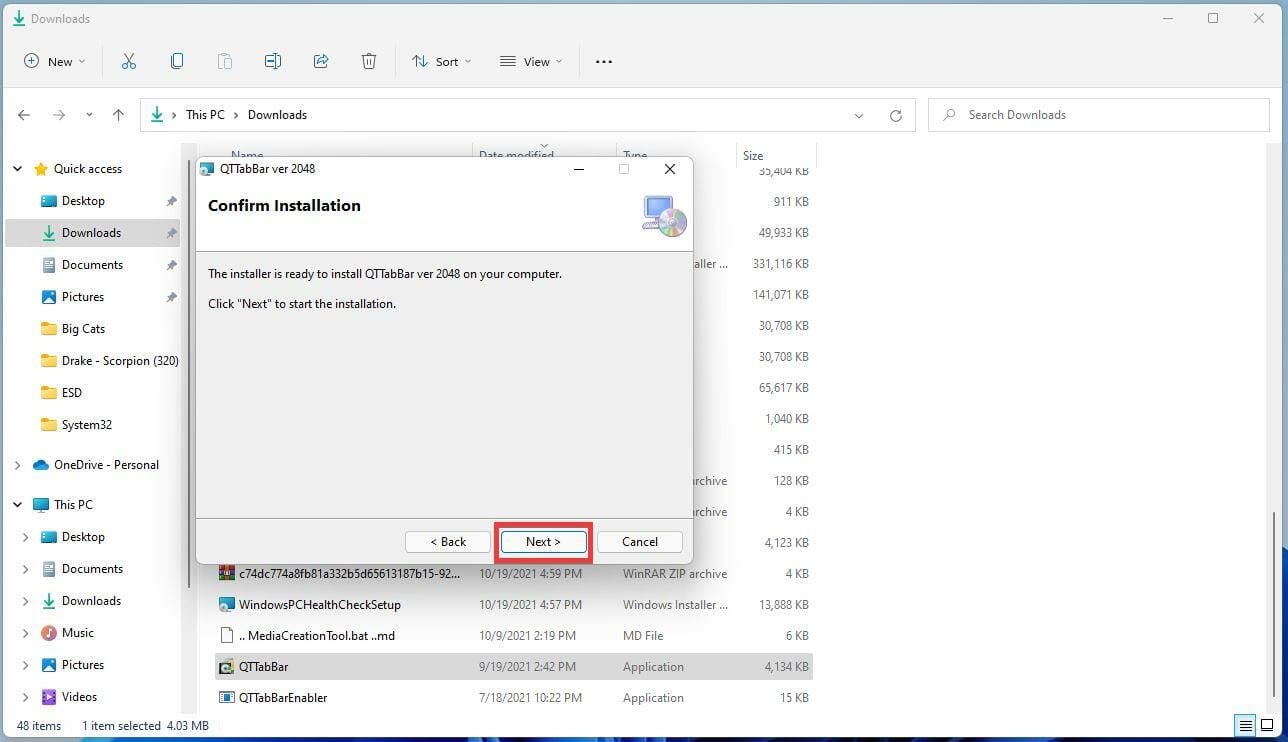The height and width of the screenshot is (742, 1288).
Task: Switch to details view in status bar
Action: (1245, 725)
